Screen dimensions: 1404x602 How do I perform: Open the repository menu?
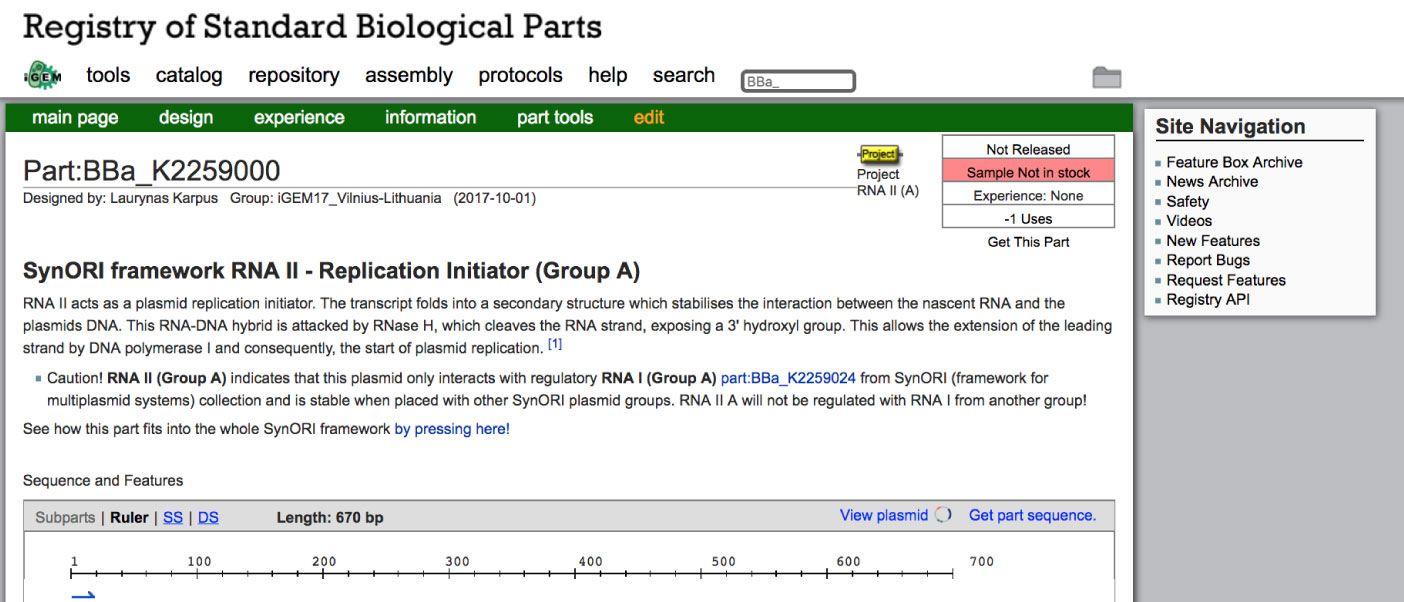(294, 76)
